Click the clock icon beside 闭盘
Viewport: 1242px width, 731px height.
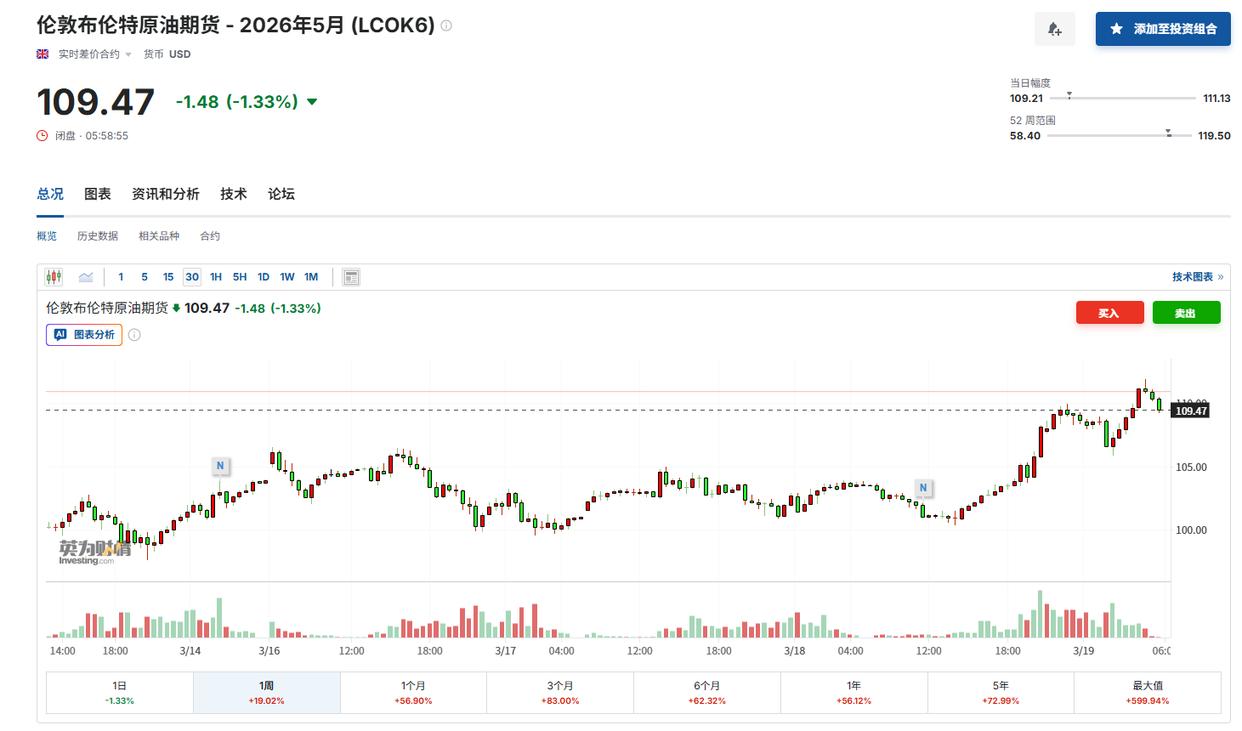point(42,135)
